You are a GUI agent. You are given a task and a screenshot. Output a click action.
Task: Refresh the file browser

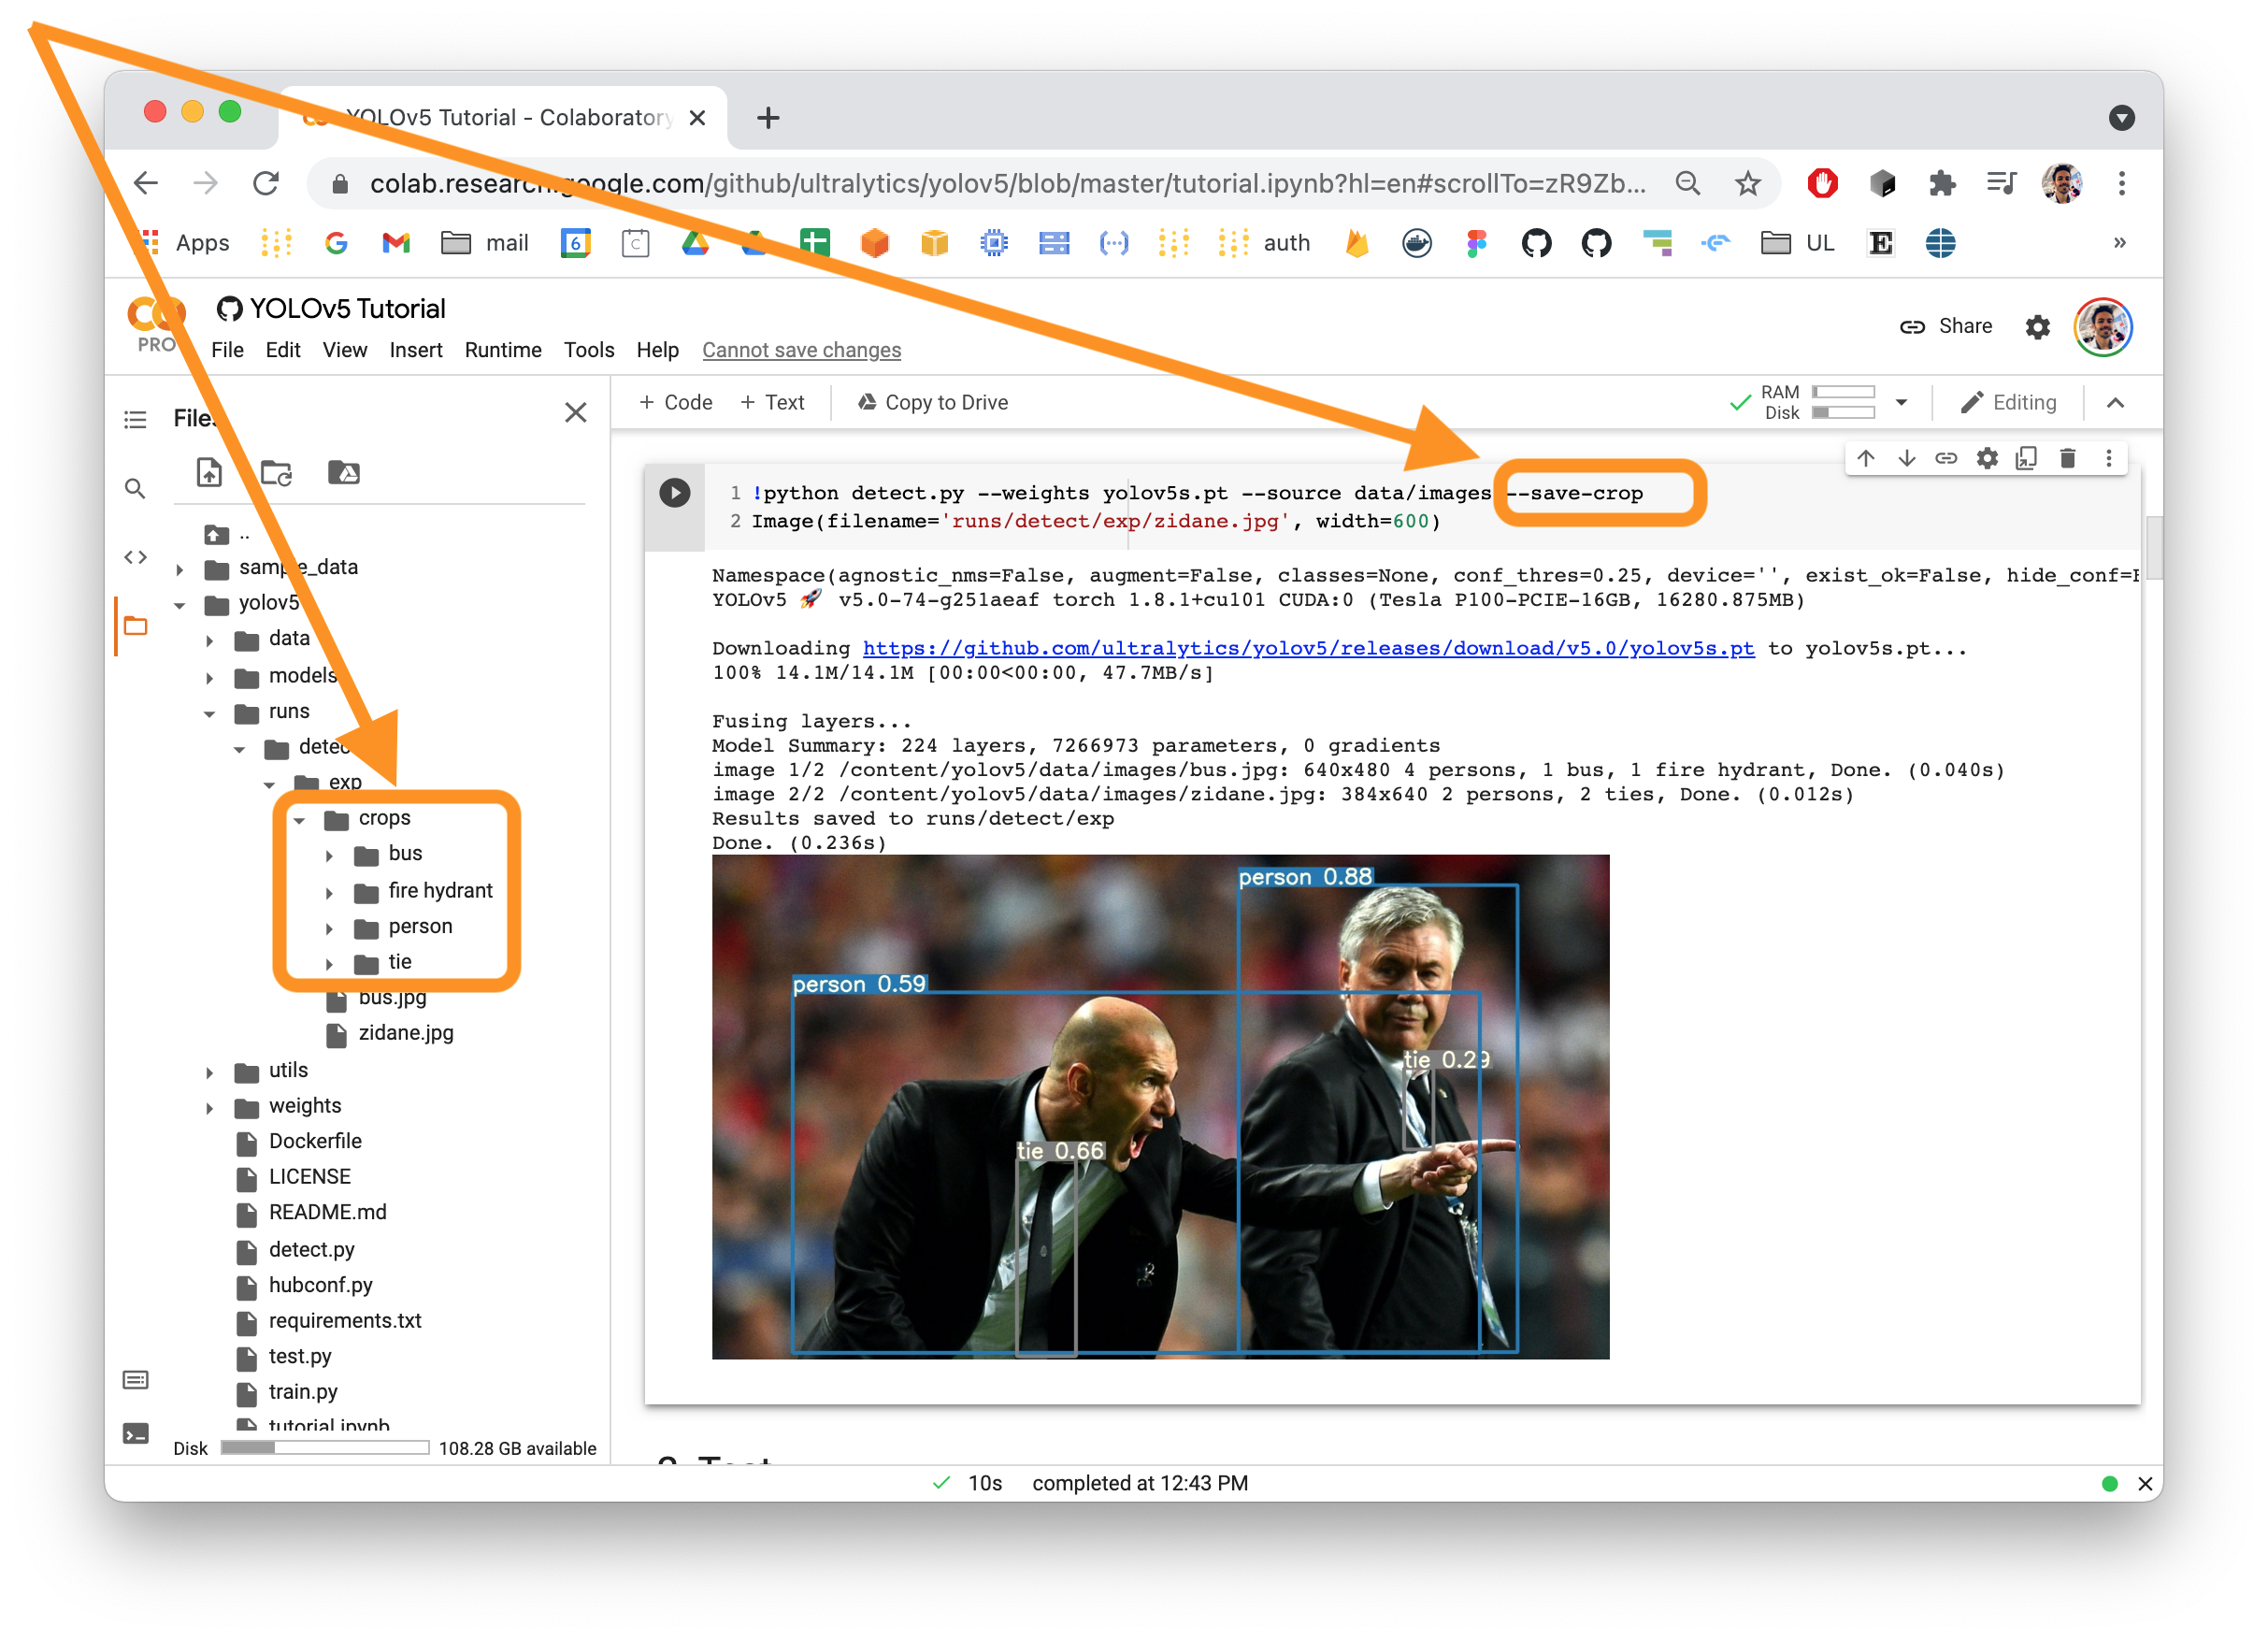[276, 472]
